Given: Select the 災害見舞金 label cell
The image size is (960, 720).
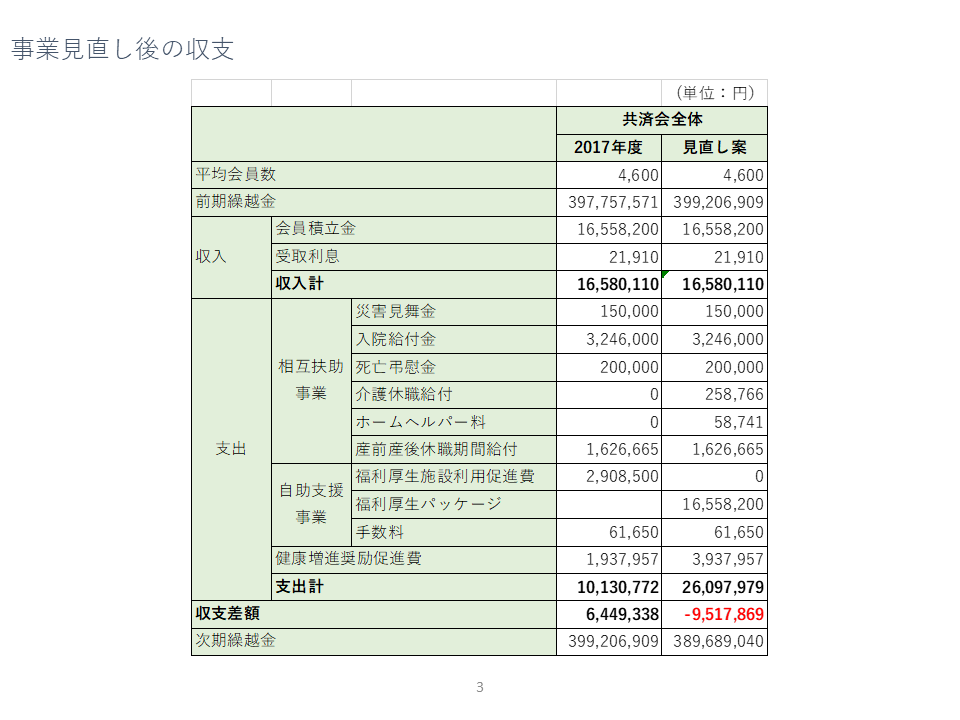Looking at the screenshot, I should click(x=395, y=312).
